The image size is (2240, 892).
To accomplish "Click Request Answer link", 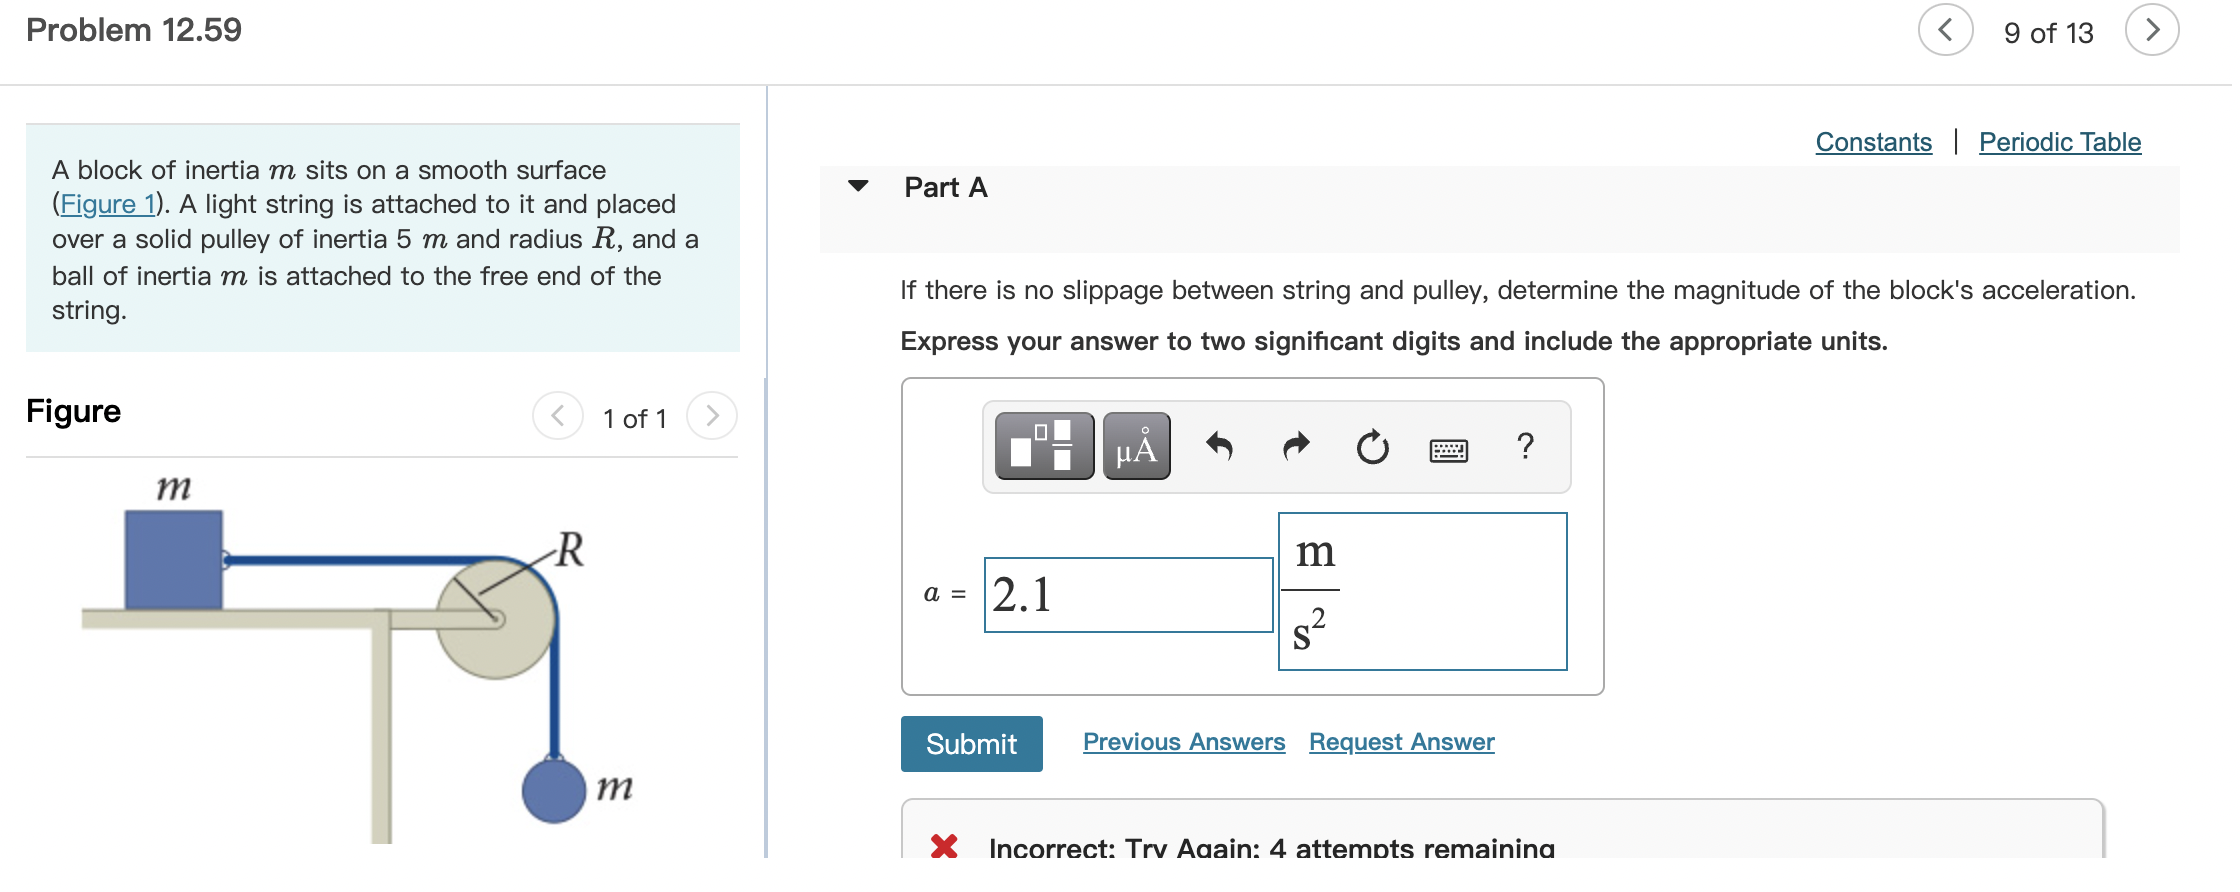I will (x=1401, y=742).
